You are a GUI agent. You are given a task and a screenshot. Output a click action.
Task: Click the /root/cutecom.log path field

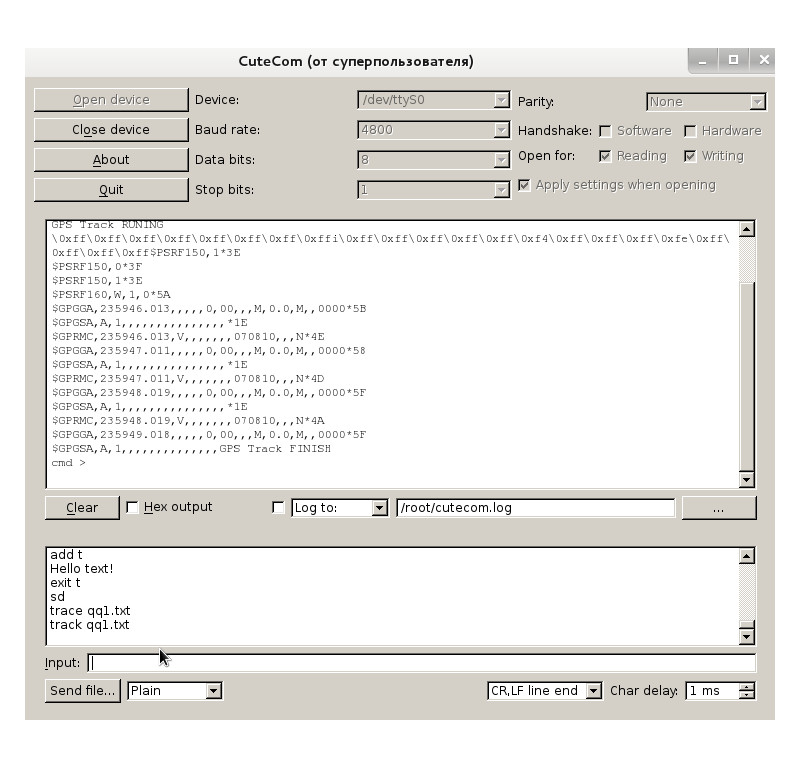(535, 508)
